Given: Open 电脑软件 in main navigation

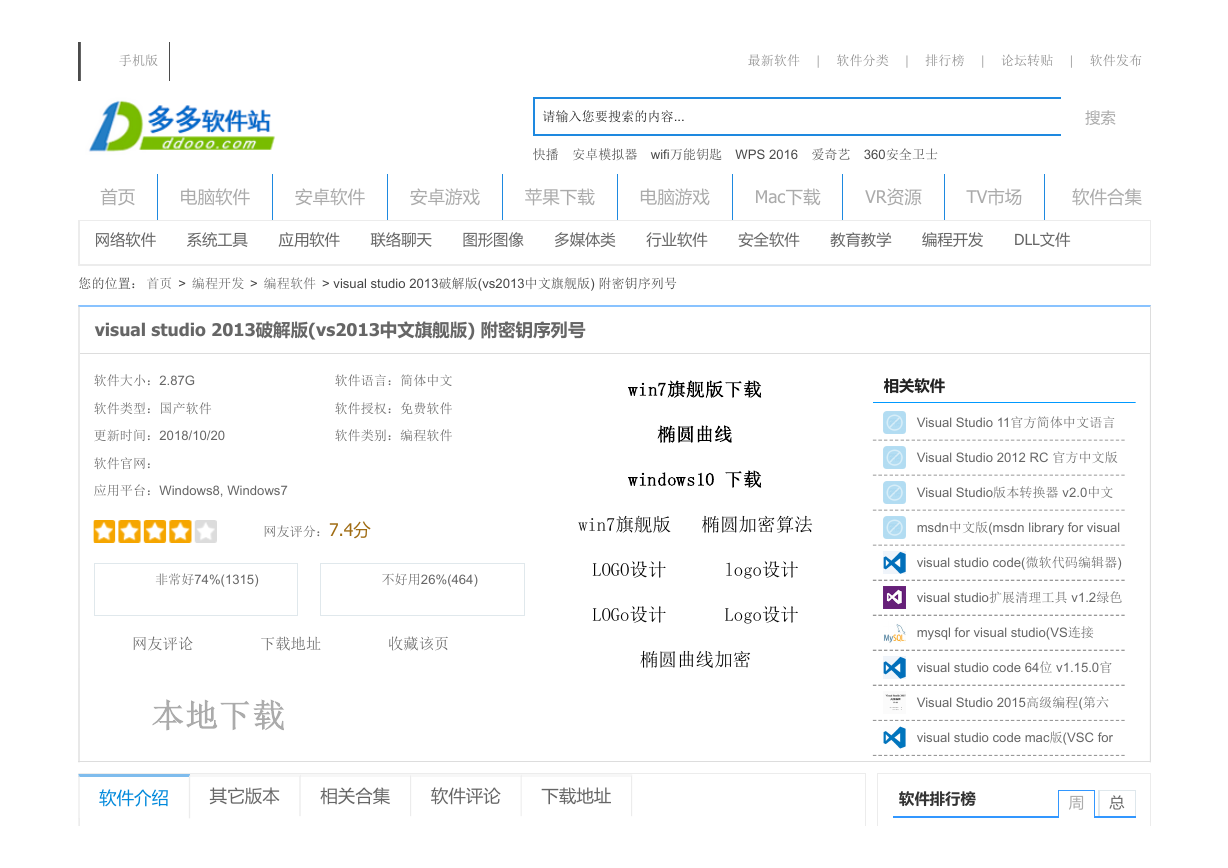Looking at the screenshot, I should pyautogui.click(x=215, y=197).
